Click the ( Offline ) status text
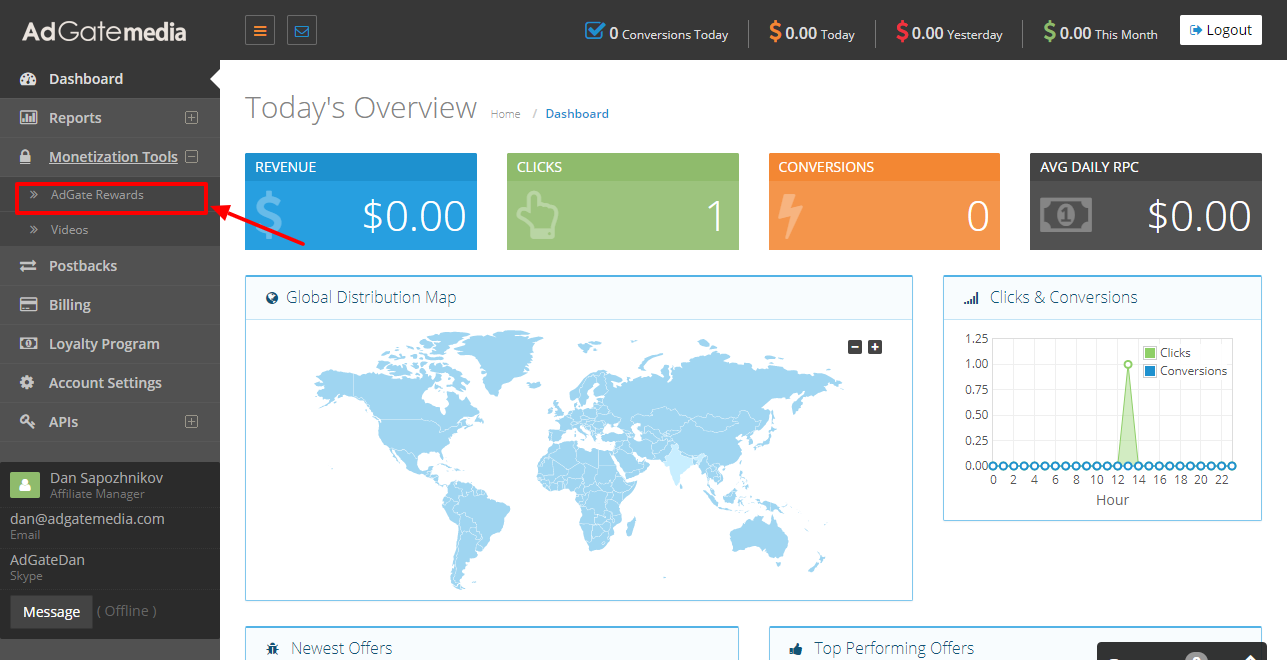 pos(127,611)
